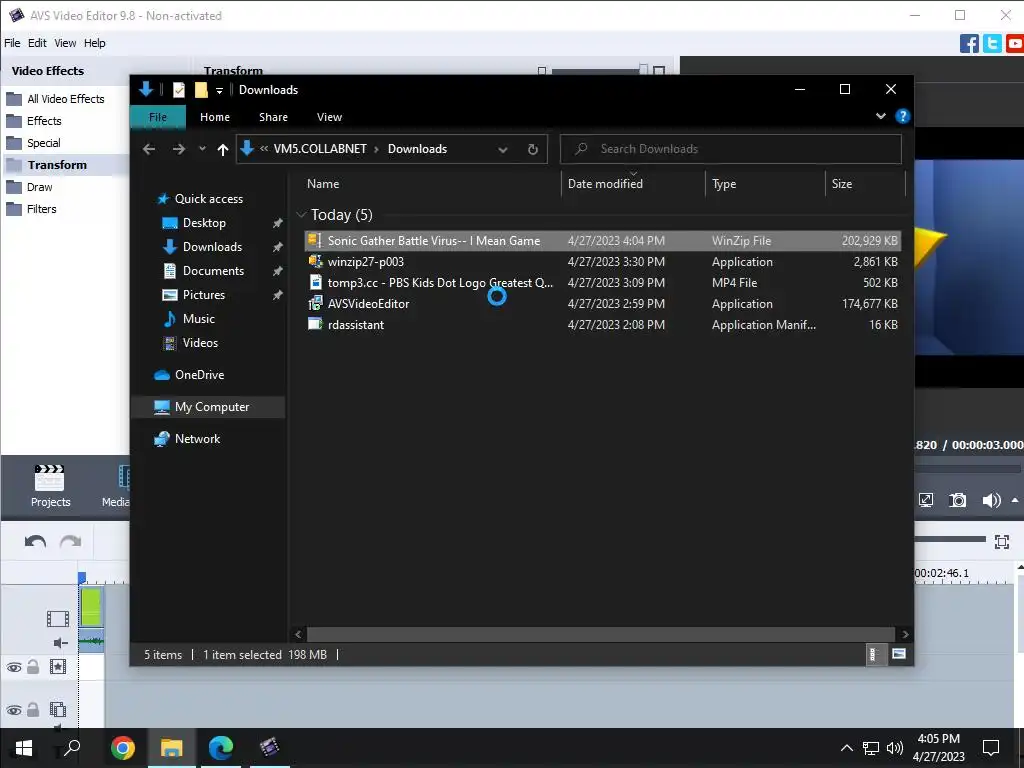The height and width of the screenshot is (768, 1024).
Task: Click the overlay track icon on timeline
Action: [x=58, y=709]
